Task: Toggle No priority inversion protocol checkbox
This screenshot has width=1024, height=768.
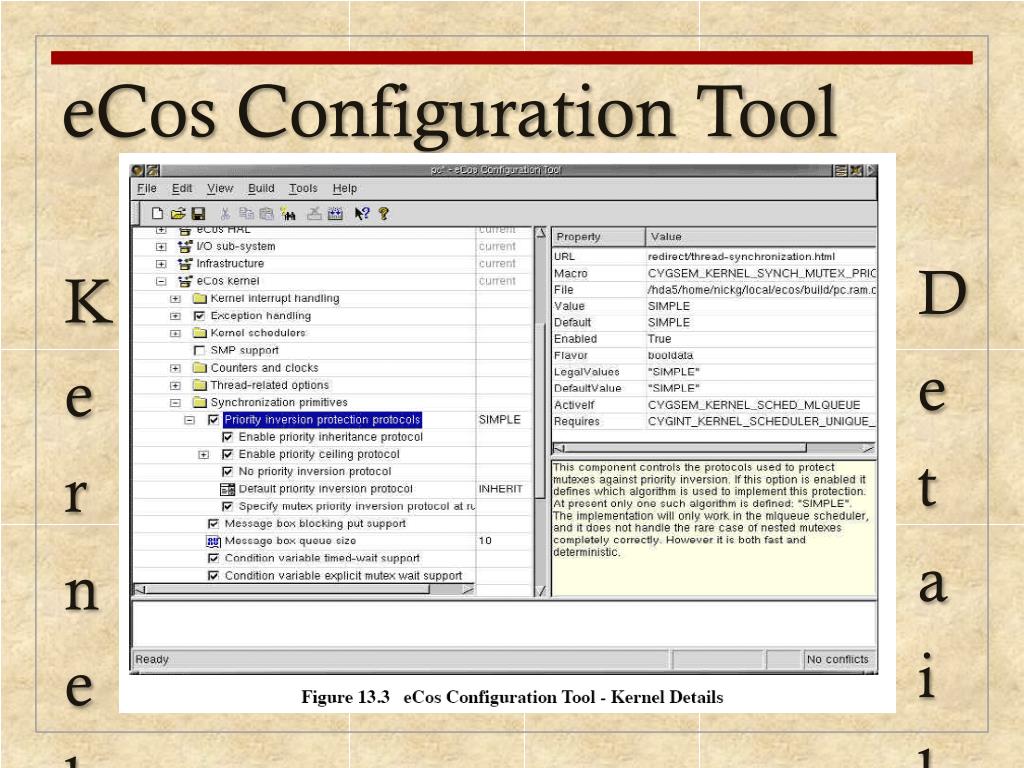Action: [227, 472]
